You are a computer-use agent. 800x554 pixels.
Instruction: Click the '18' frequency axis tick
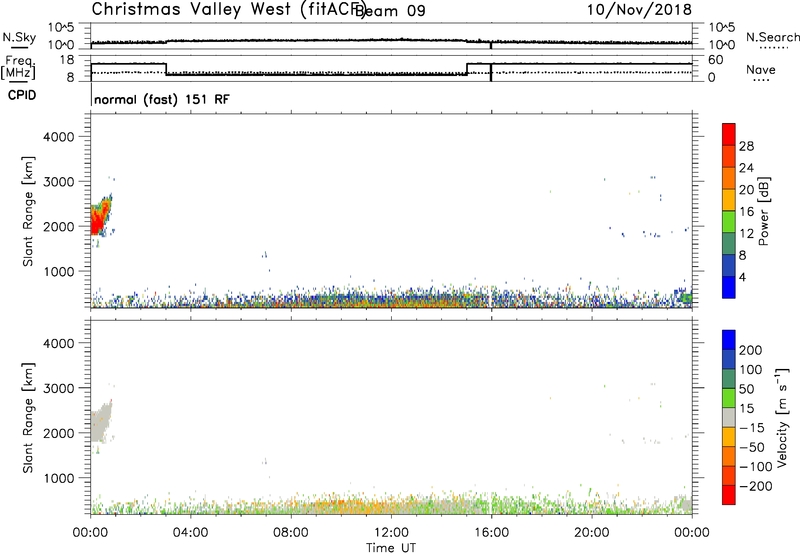[67, 60]
